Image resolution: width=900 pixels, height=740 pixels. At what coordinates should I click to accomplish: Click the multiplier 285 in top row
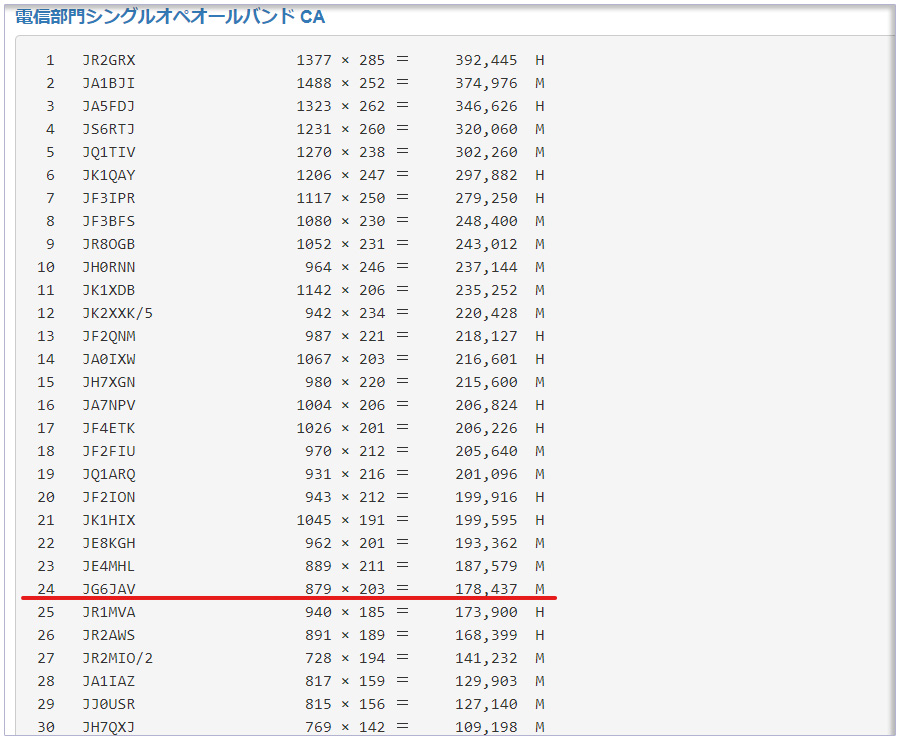[372, 60]
